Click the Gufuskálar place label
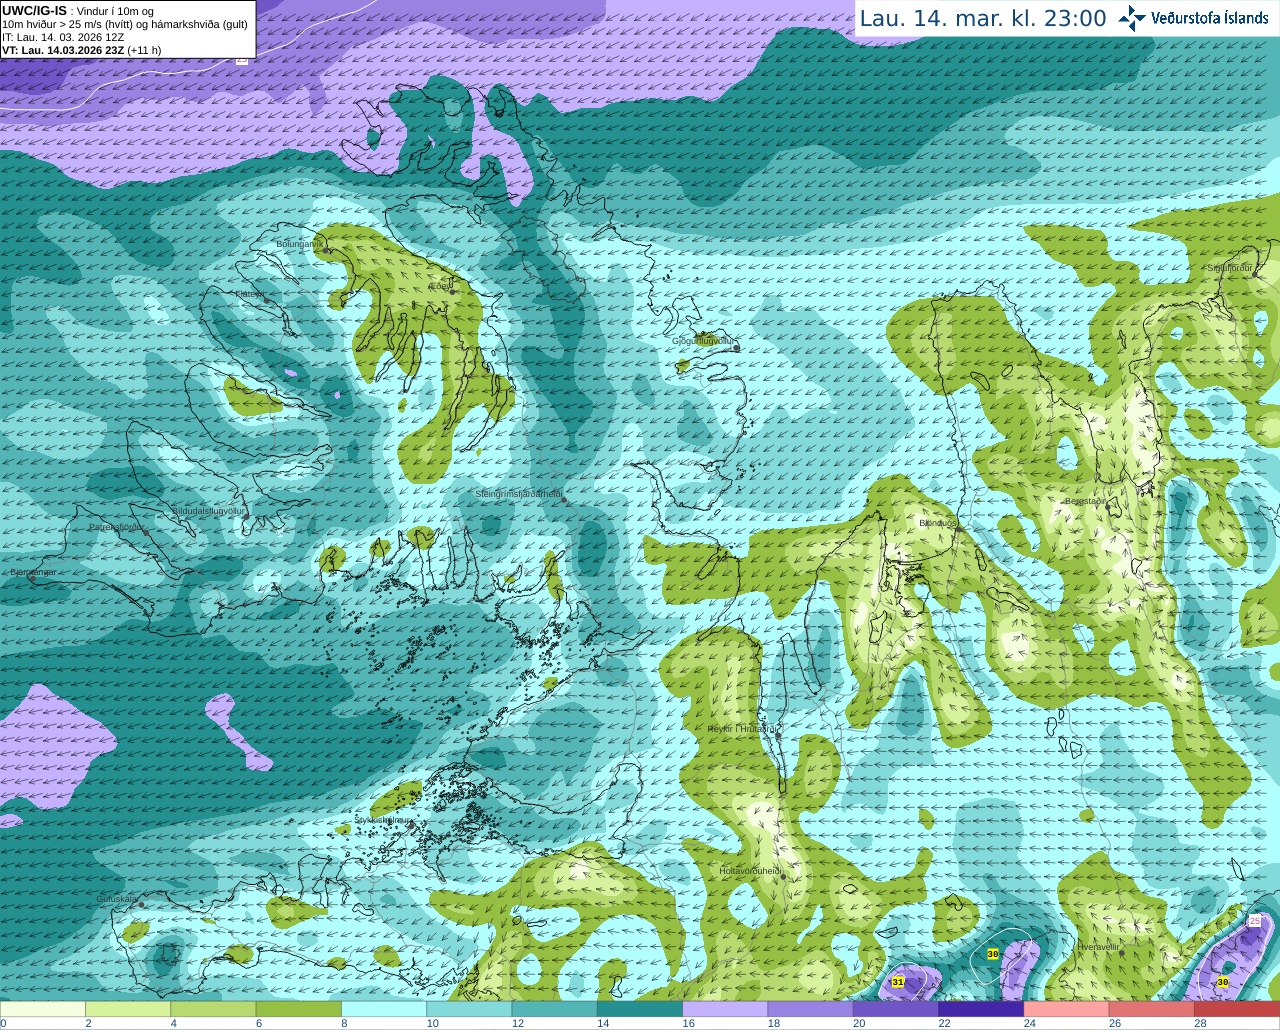 click(116, 899)
